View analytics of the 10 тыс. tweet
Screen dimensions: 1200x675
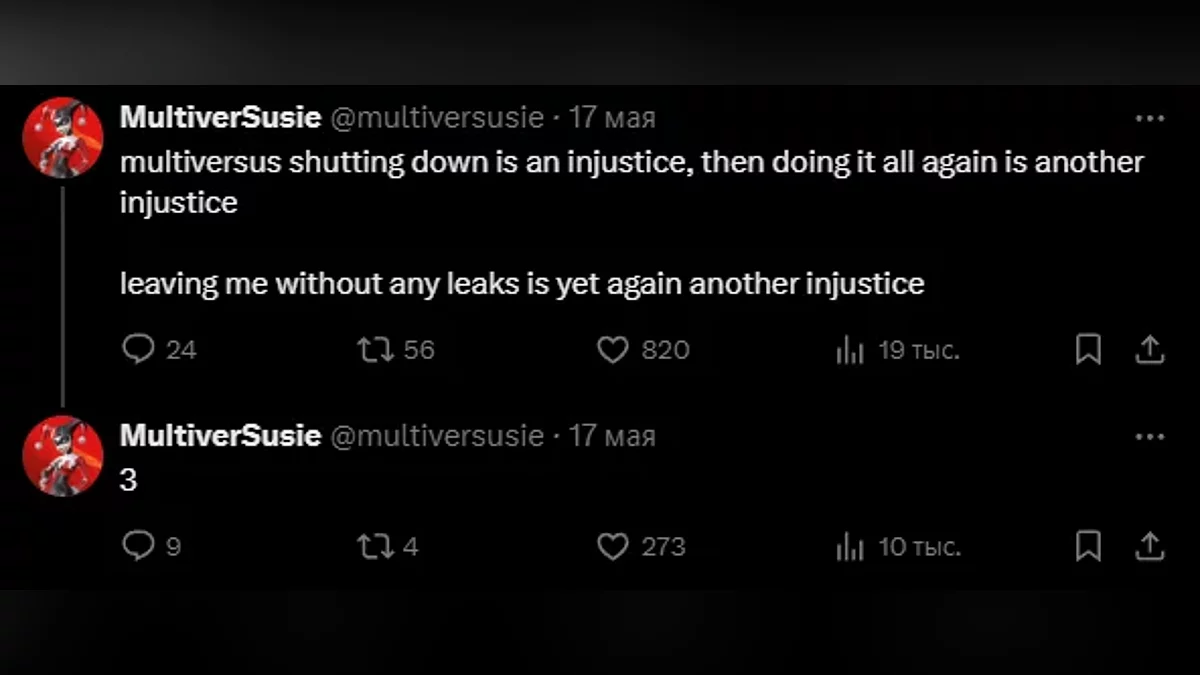tap(849, 547)
